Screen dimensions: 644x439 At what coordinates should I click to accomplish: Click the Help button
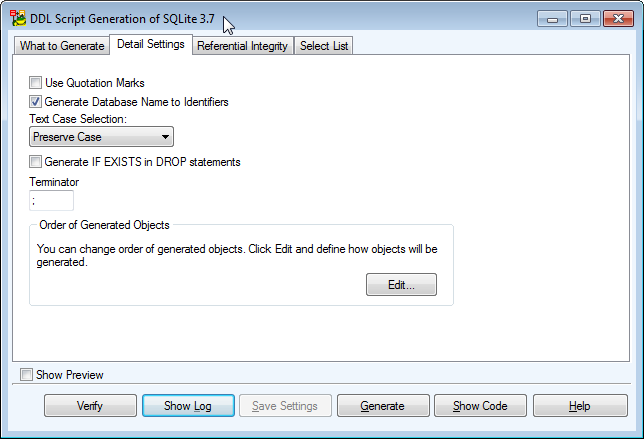click(579, 406)
